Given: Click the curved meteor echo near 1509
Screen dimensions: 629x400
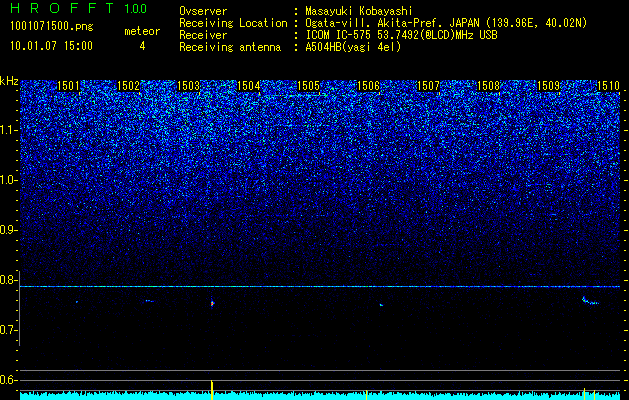Looking at the screenshot, I should pos(590,301).
